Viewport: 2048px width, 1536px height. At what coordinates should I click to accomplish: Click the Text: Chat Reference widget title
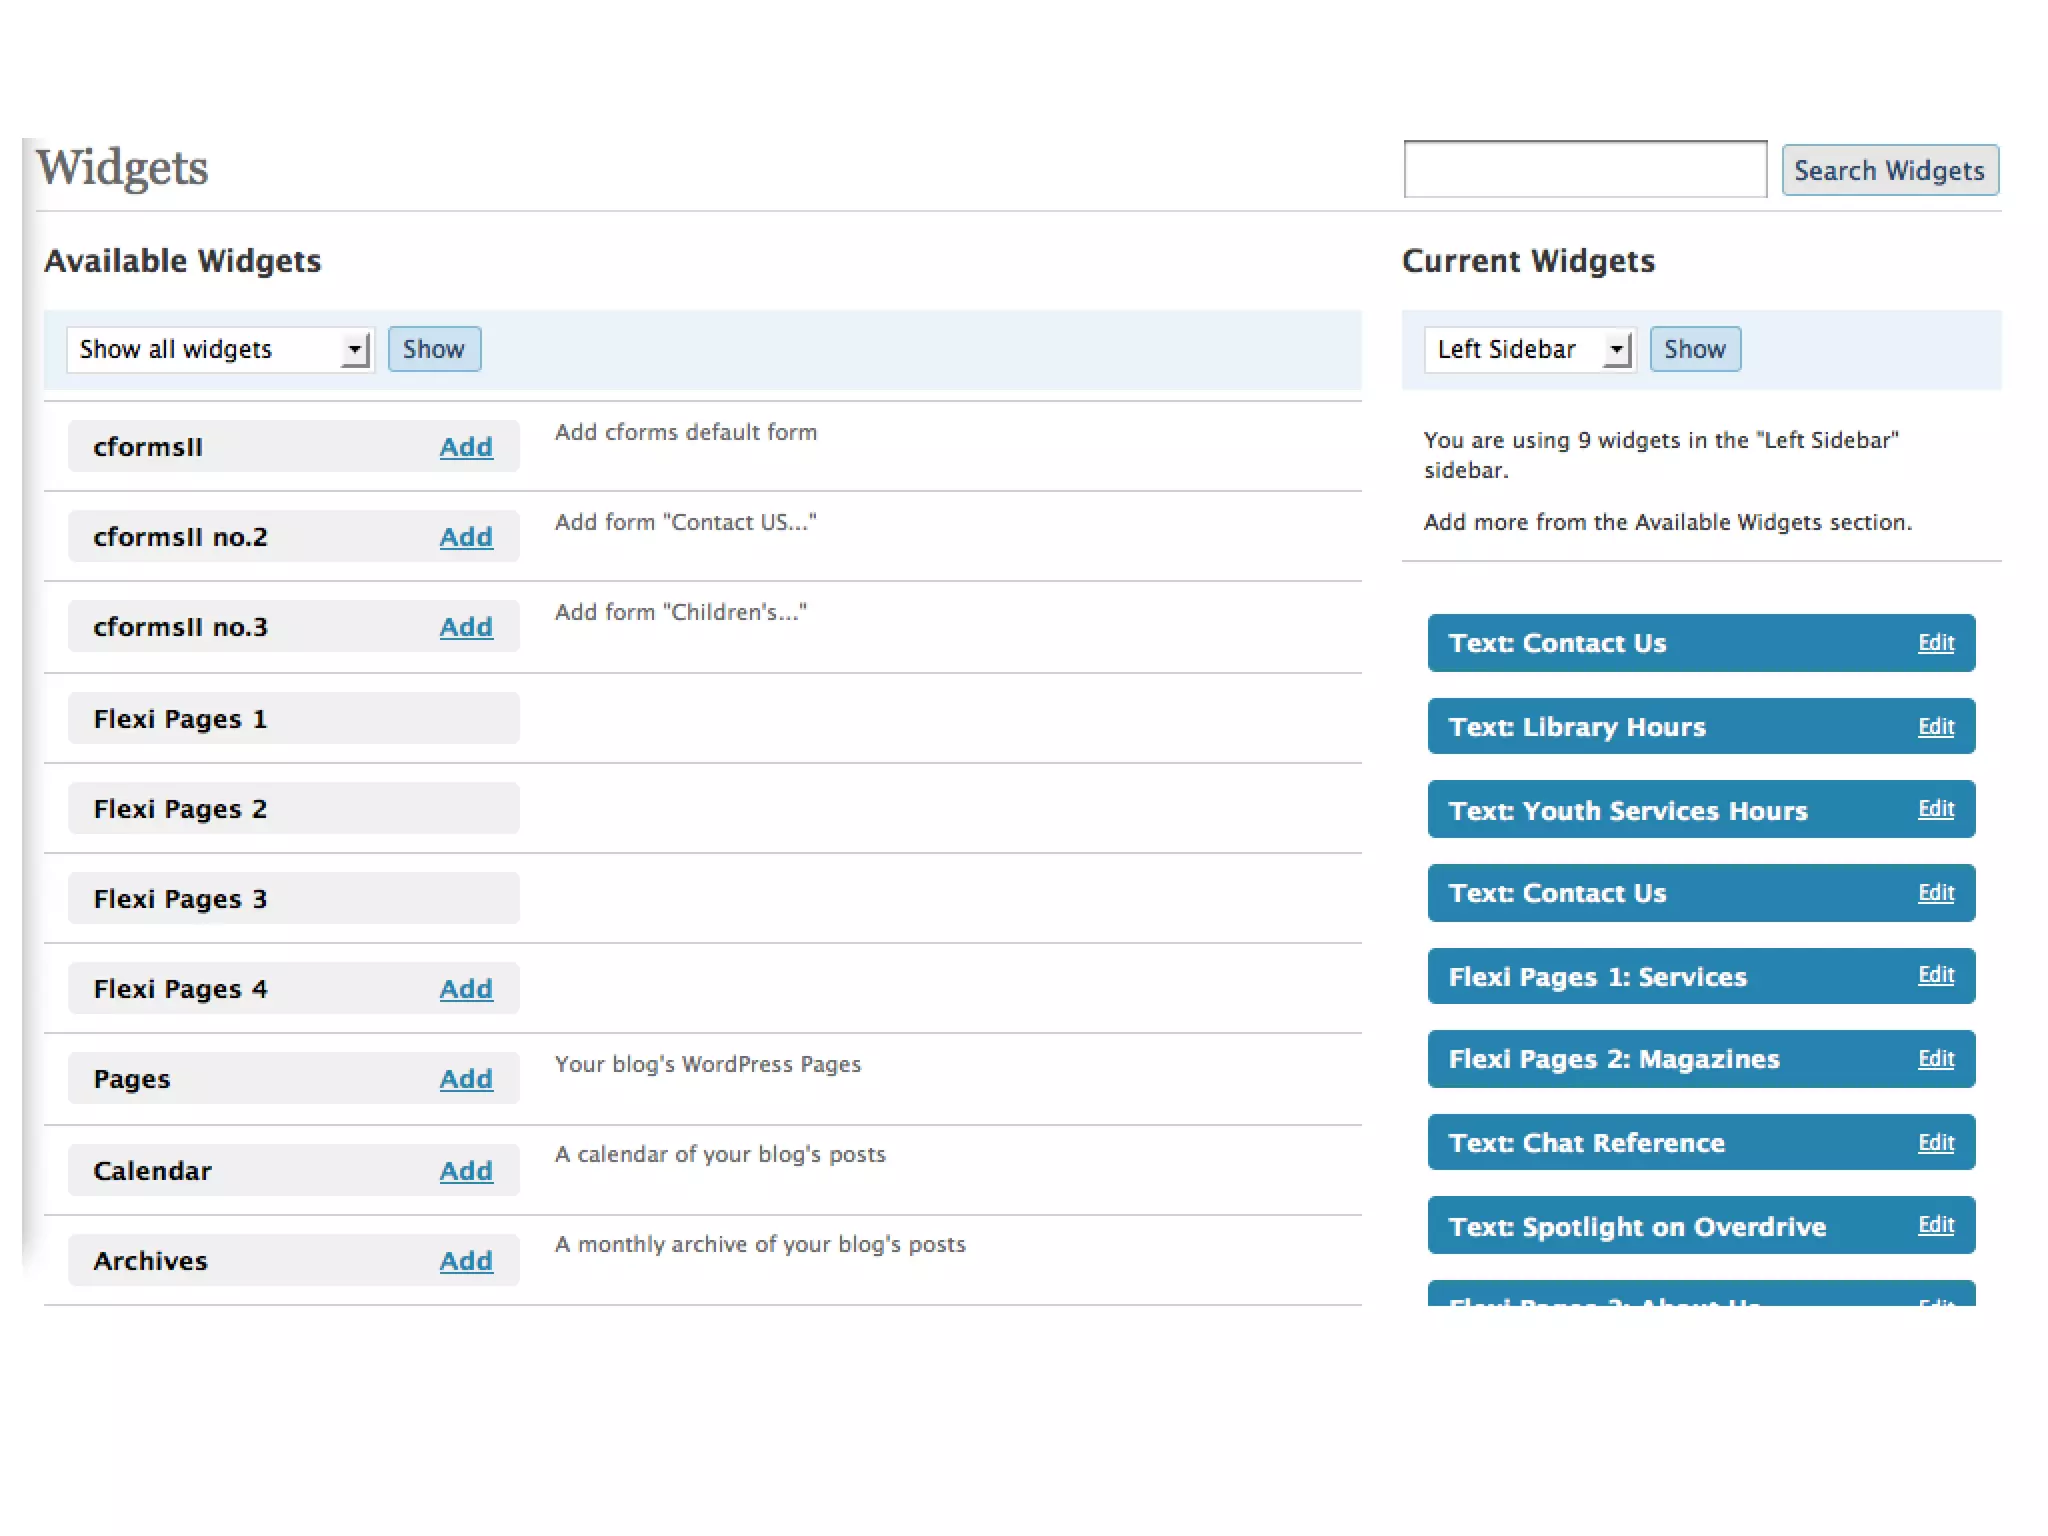coord(1587,1143)
